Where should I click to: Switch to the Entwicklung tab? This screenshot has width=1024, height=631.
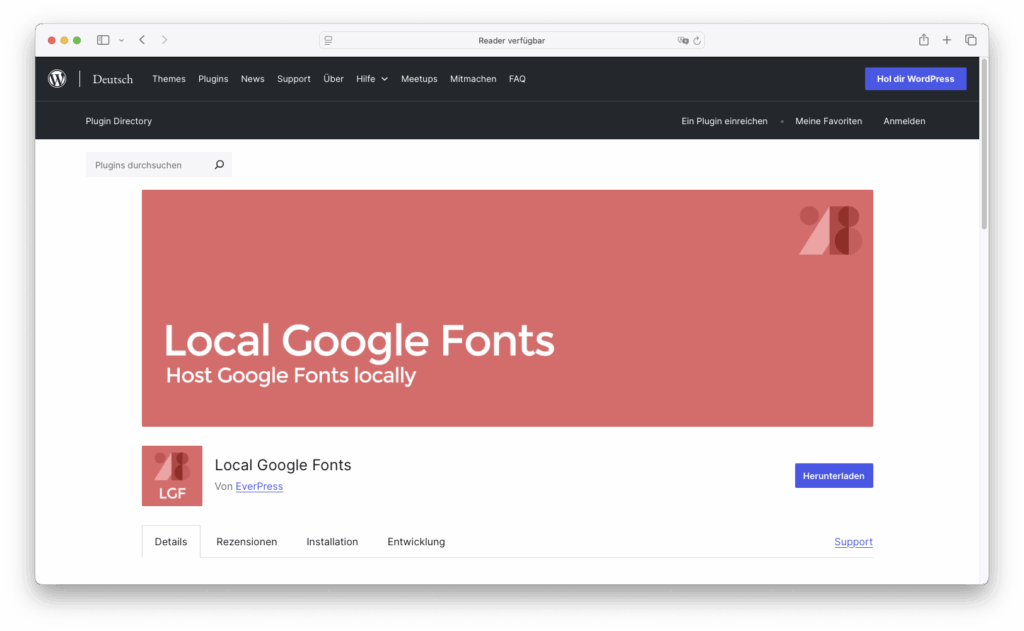(416, 542)
